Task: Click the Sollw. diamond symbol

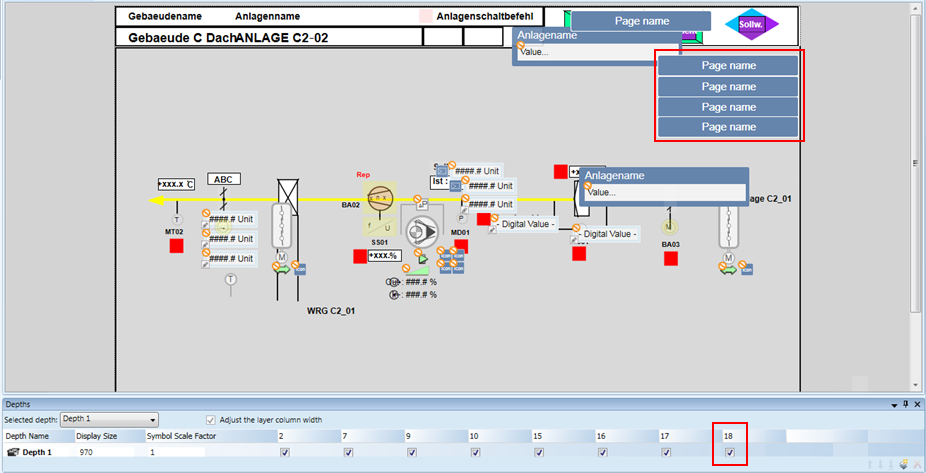Action: tap(747, 24)
